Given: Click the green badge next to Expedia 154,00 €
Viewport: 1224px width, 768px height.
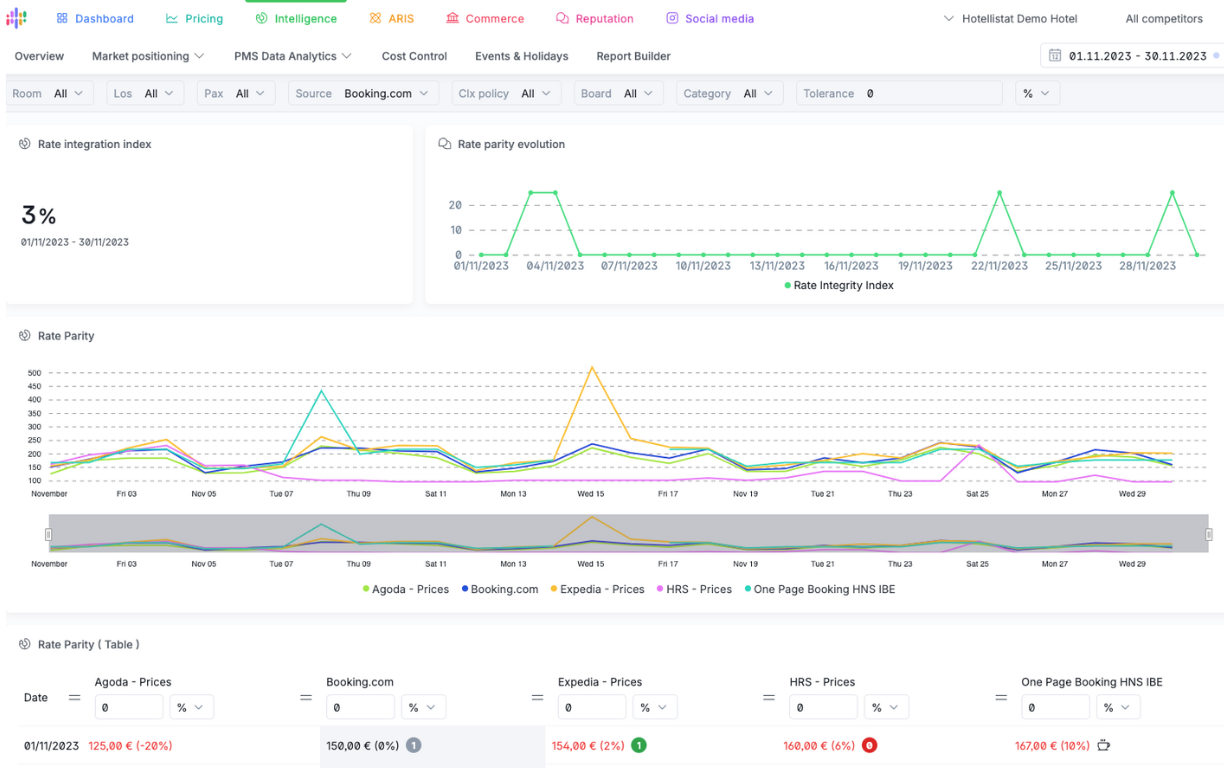Looking at the screenshot, I should pos(638,745).
